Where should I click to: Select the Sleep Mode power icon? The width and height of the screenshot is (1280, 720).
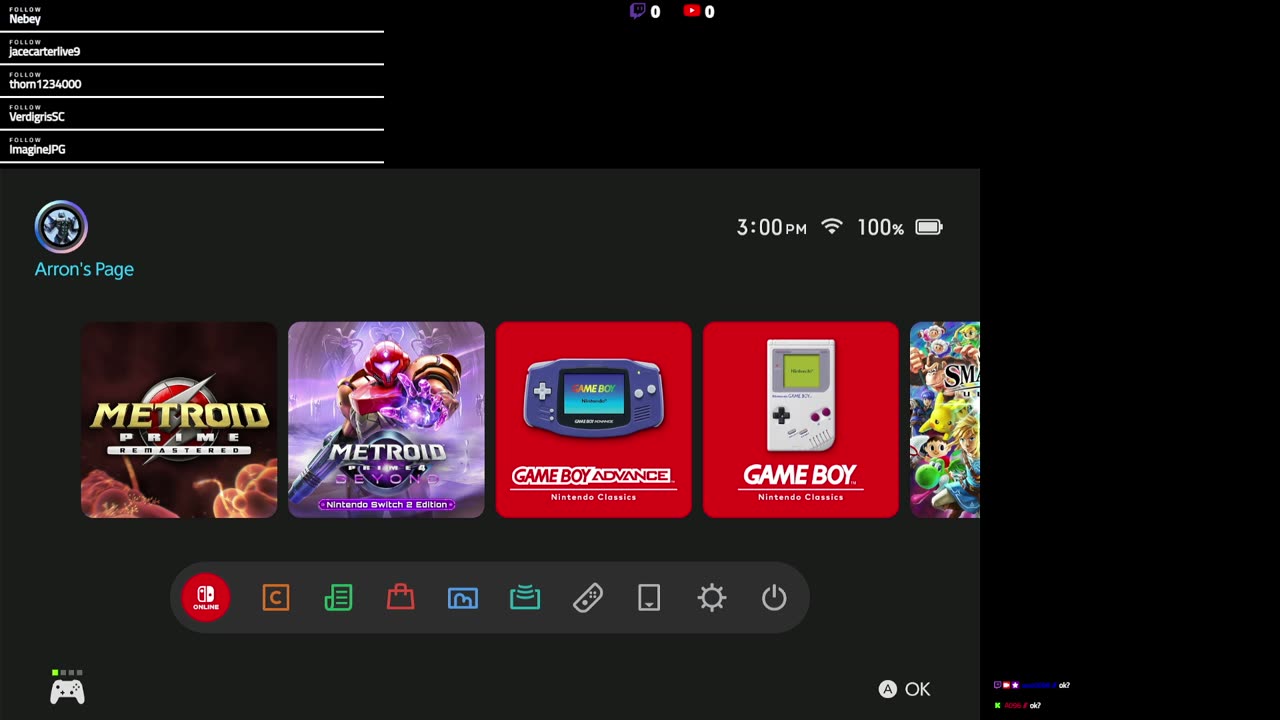774,598
